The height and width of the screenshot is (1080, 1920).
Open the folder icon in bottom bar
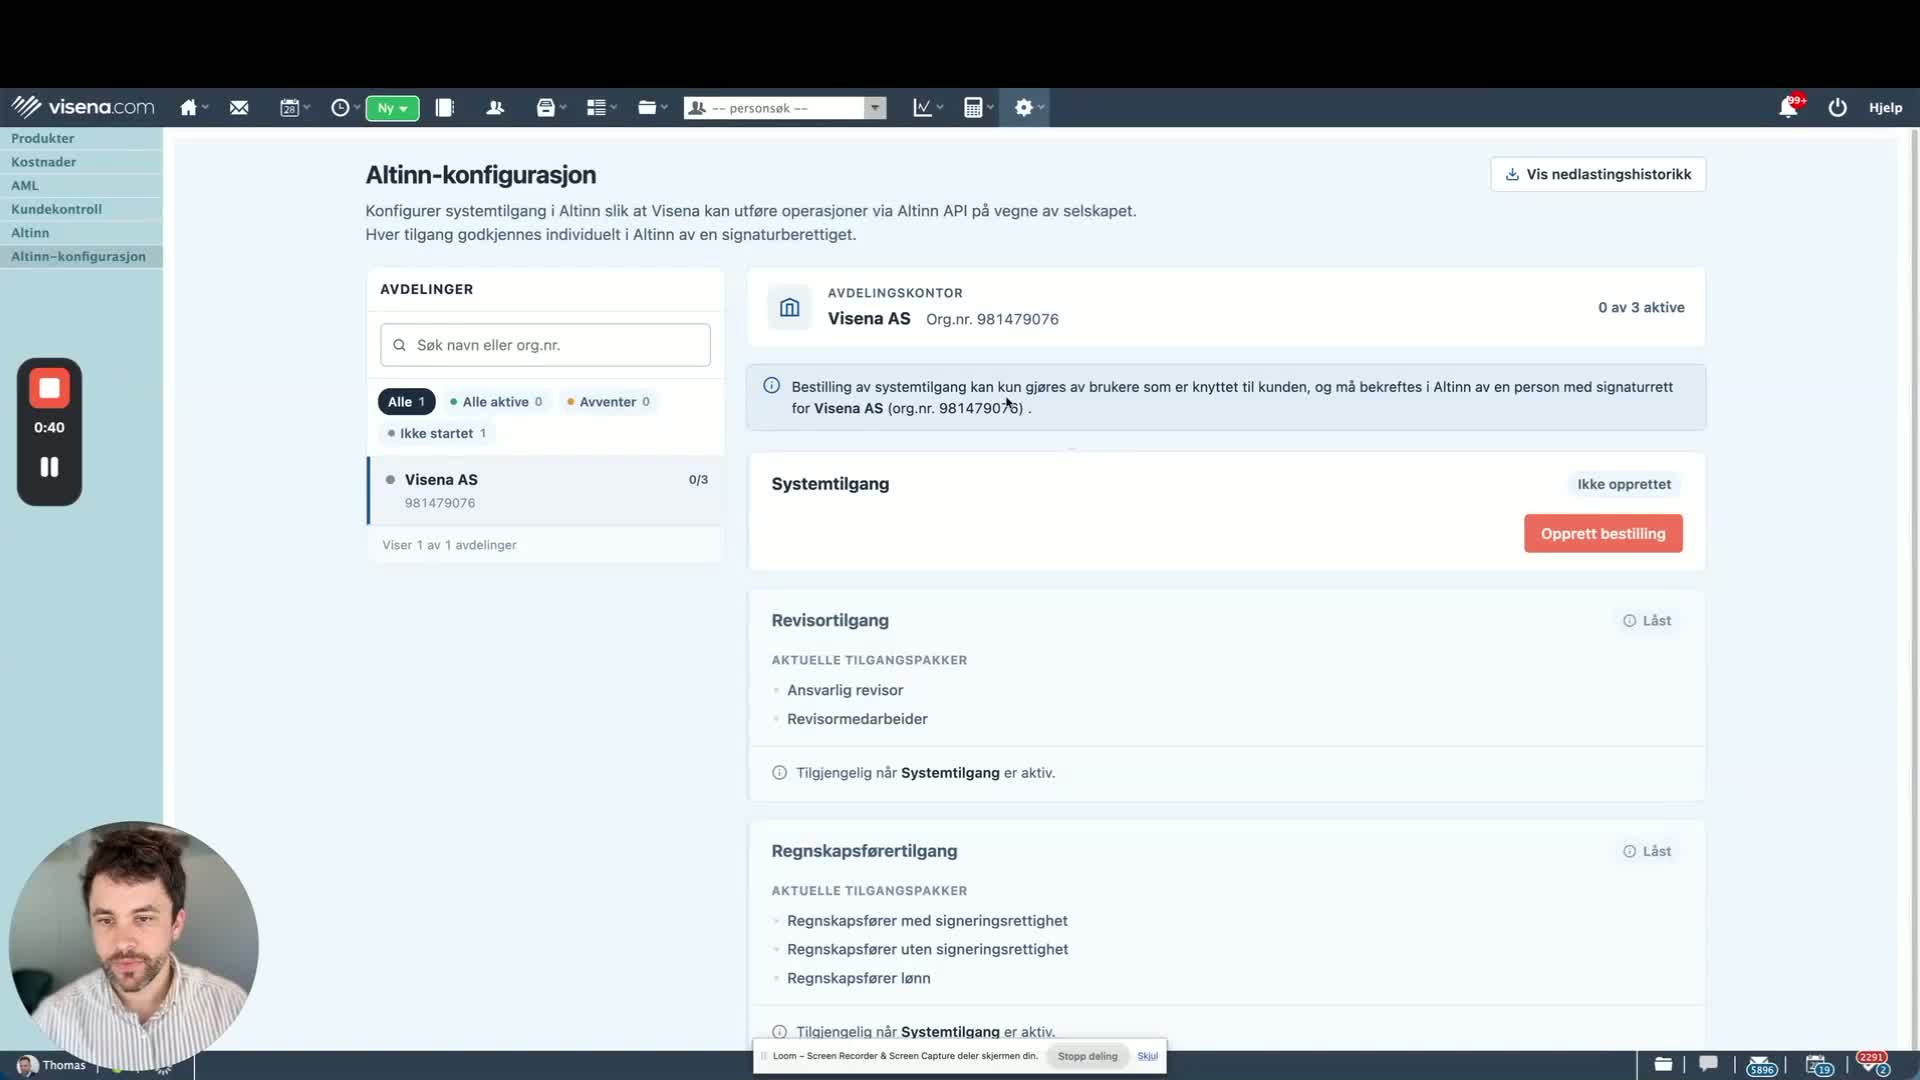click(1663, 1064)
